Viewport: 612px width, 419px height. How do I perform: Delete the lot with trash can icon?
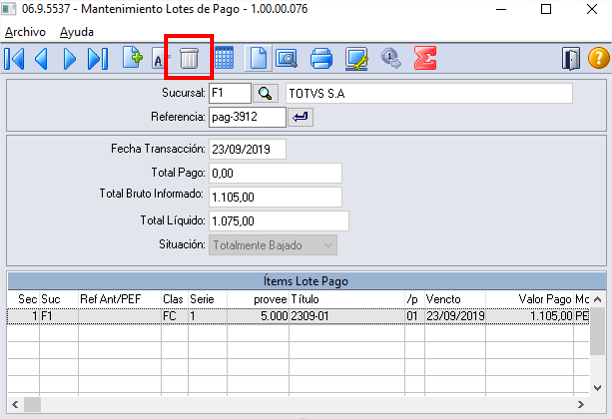[189, 59]
